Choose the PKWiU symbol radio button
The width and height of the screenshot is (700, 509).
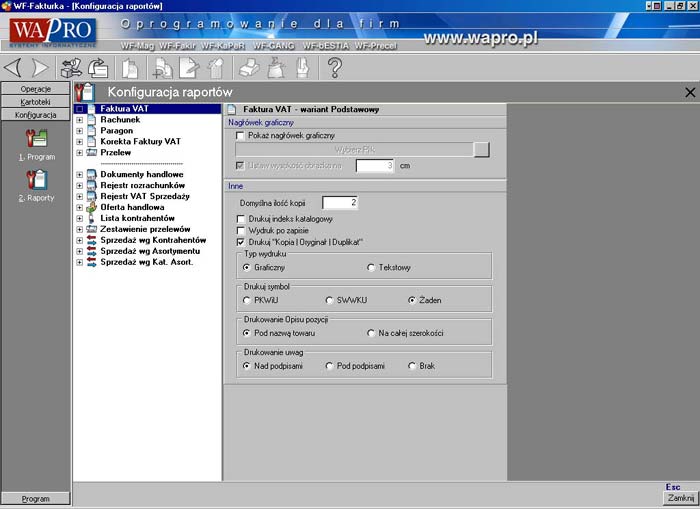(247, 300)
